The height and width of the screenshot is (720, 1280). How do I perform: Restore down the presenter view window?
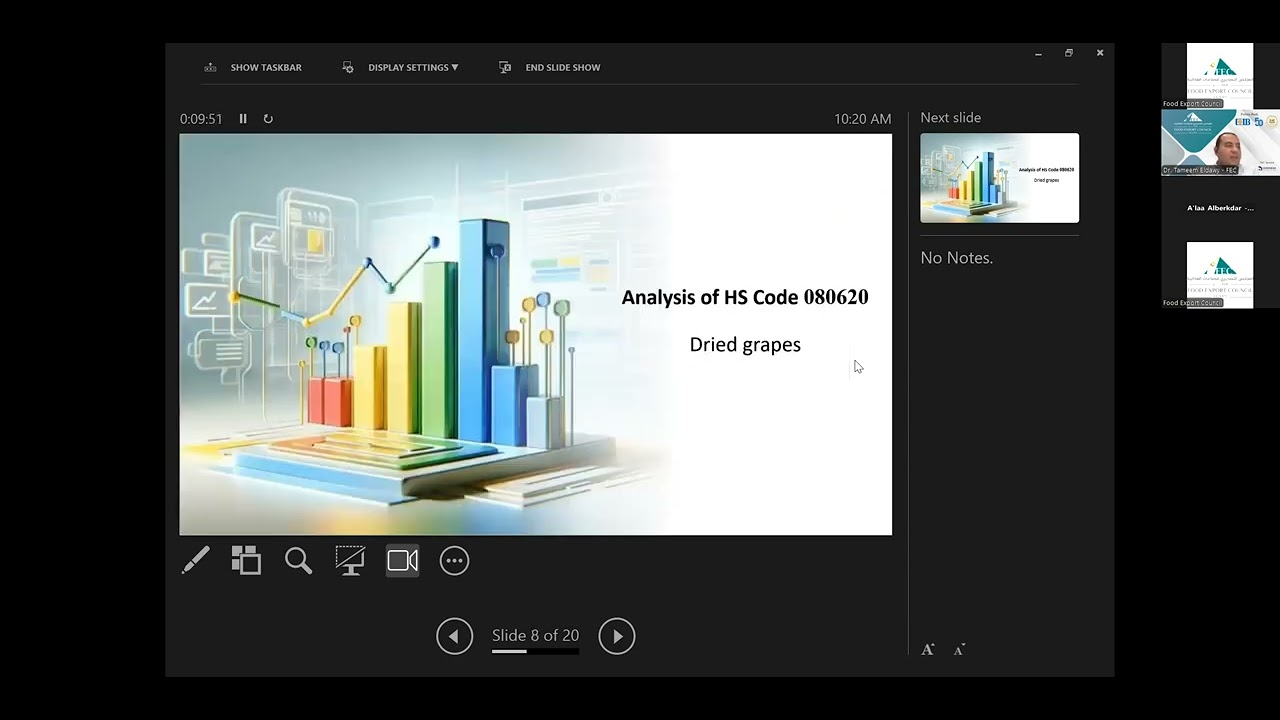[1069, 53]
